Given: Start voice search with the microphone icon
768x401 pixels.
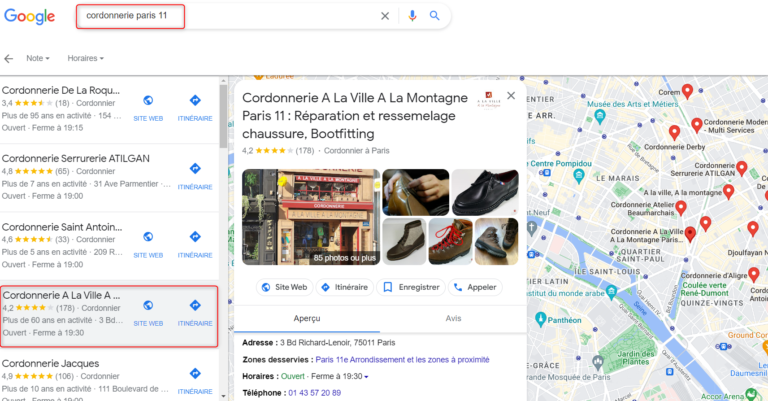Looking at the screenshot, I should [x=412, y=16].
